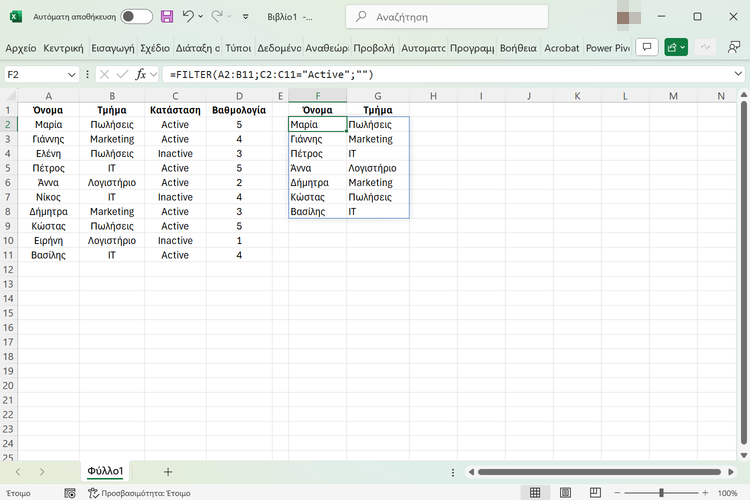Click the Excel app icon in title bar

point(16,17)
